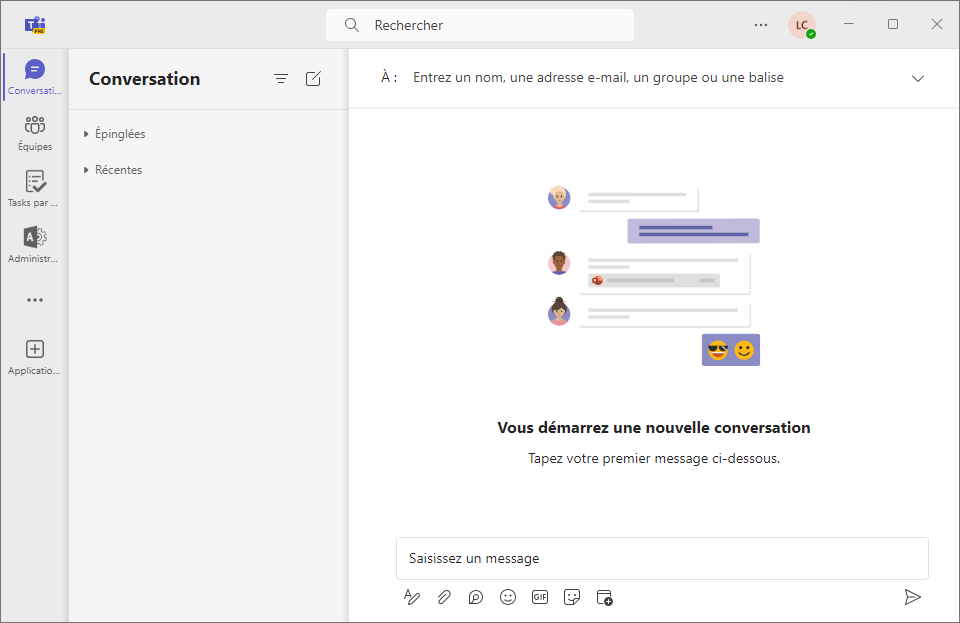
Task: Open the text formatting options icon
Action: [412, 597]
